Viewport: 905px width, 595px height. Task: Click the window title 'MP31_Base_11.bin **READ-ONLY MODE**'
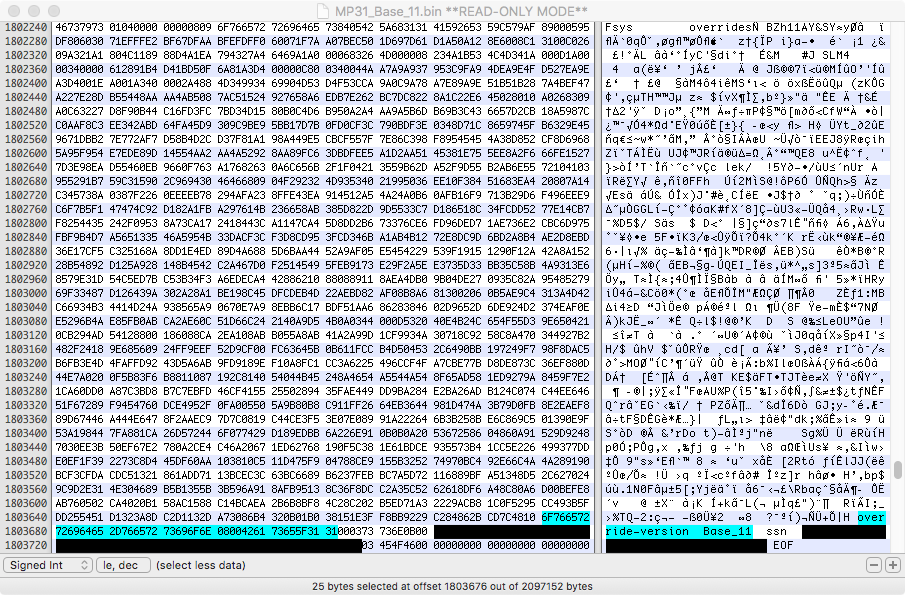[462, 11]
